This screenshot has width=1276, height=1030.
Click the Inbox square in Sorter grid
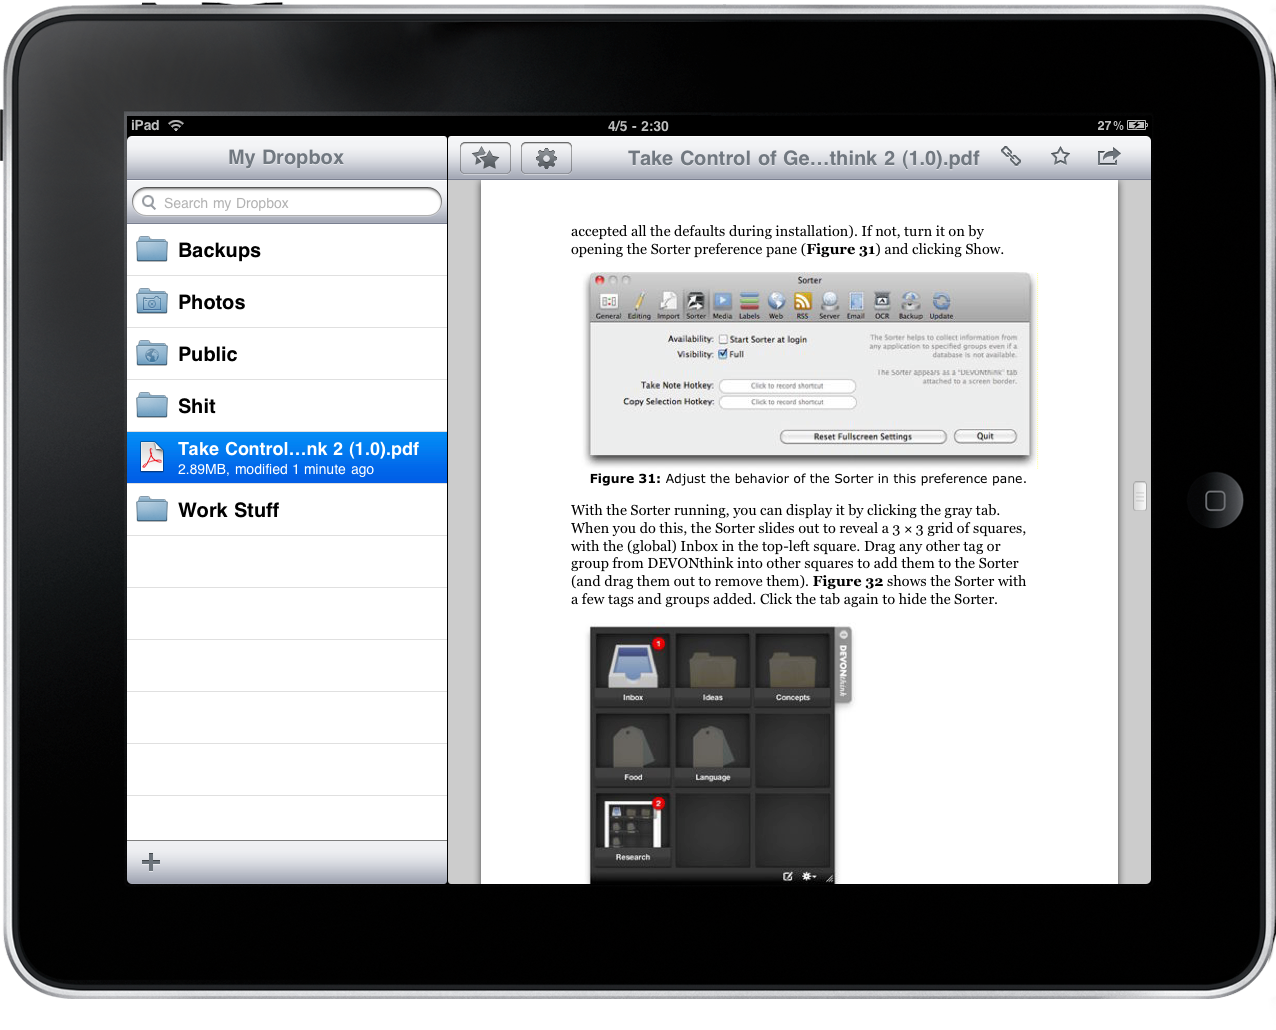click(633, 669)
